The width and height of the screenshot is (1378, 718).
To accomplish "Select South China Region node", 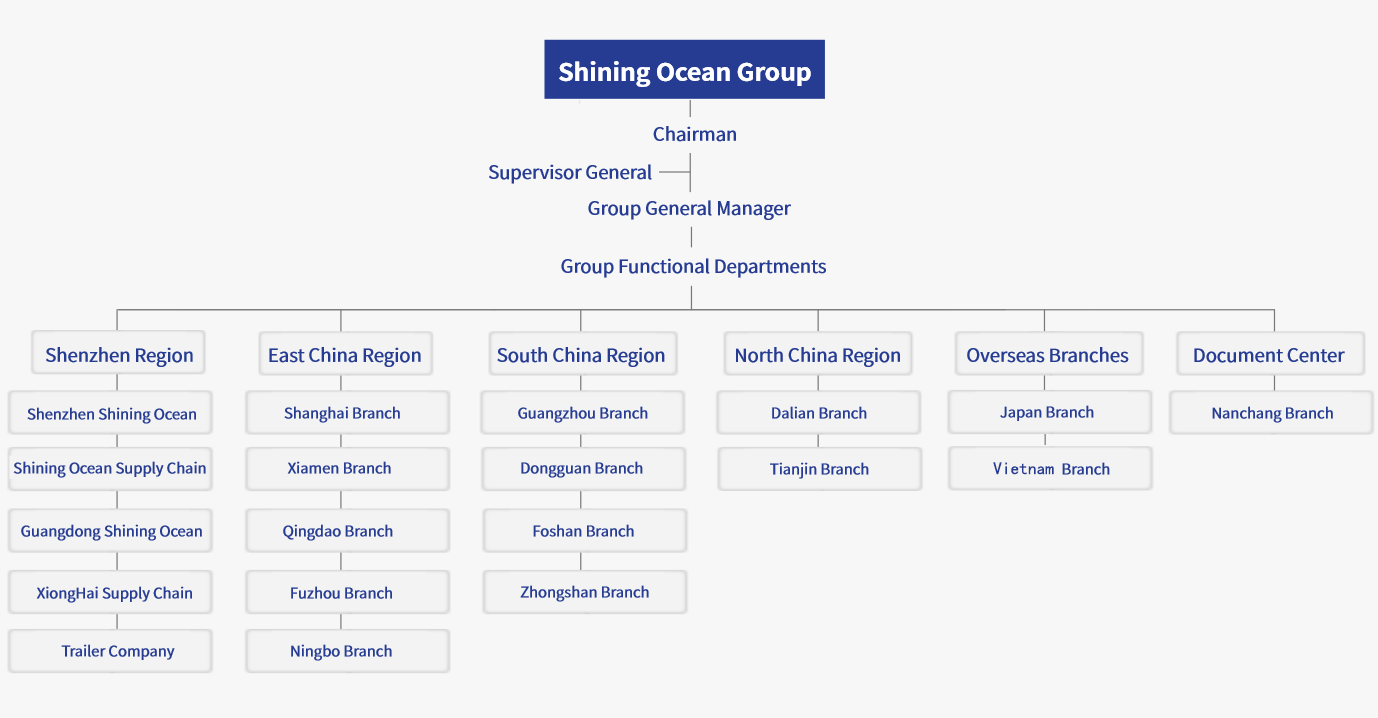I will pyautogui.click(x=581, y=355).
